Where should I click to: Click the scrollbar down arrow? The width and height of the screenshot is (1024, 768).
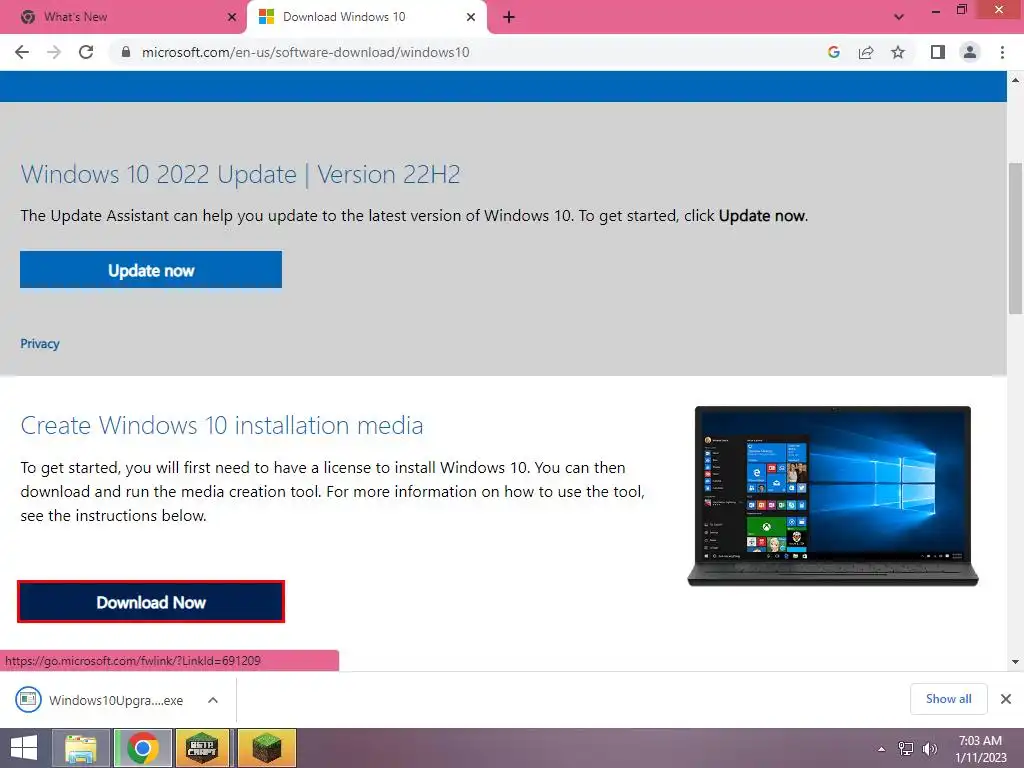tap(1015, 662)
